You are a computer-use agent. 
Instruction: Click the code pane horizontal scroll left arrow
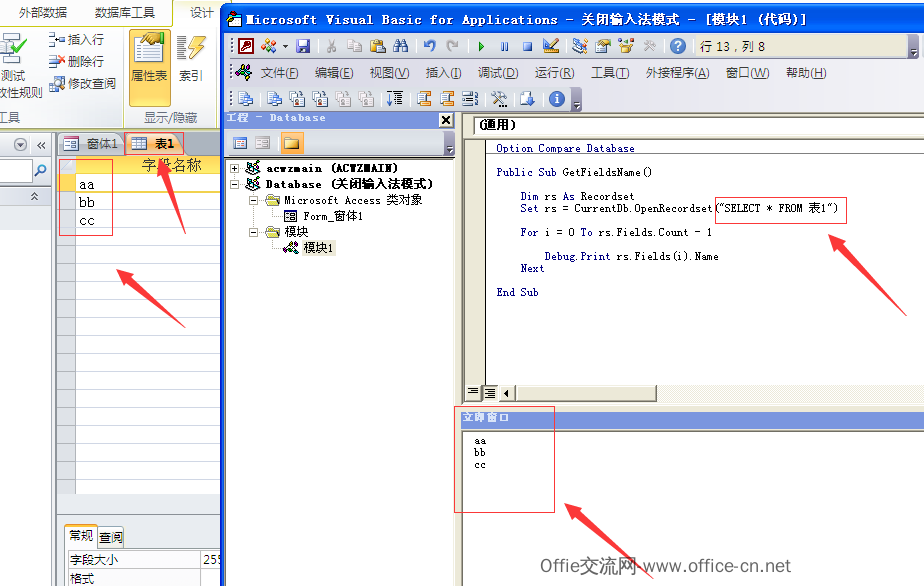tap(506, 393)
